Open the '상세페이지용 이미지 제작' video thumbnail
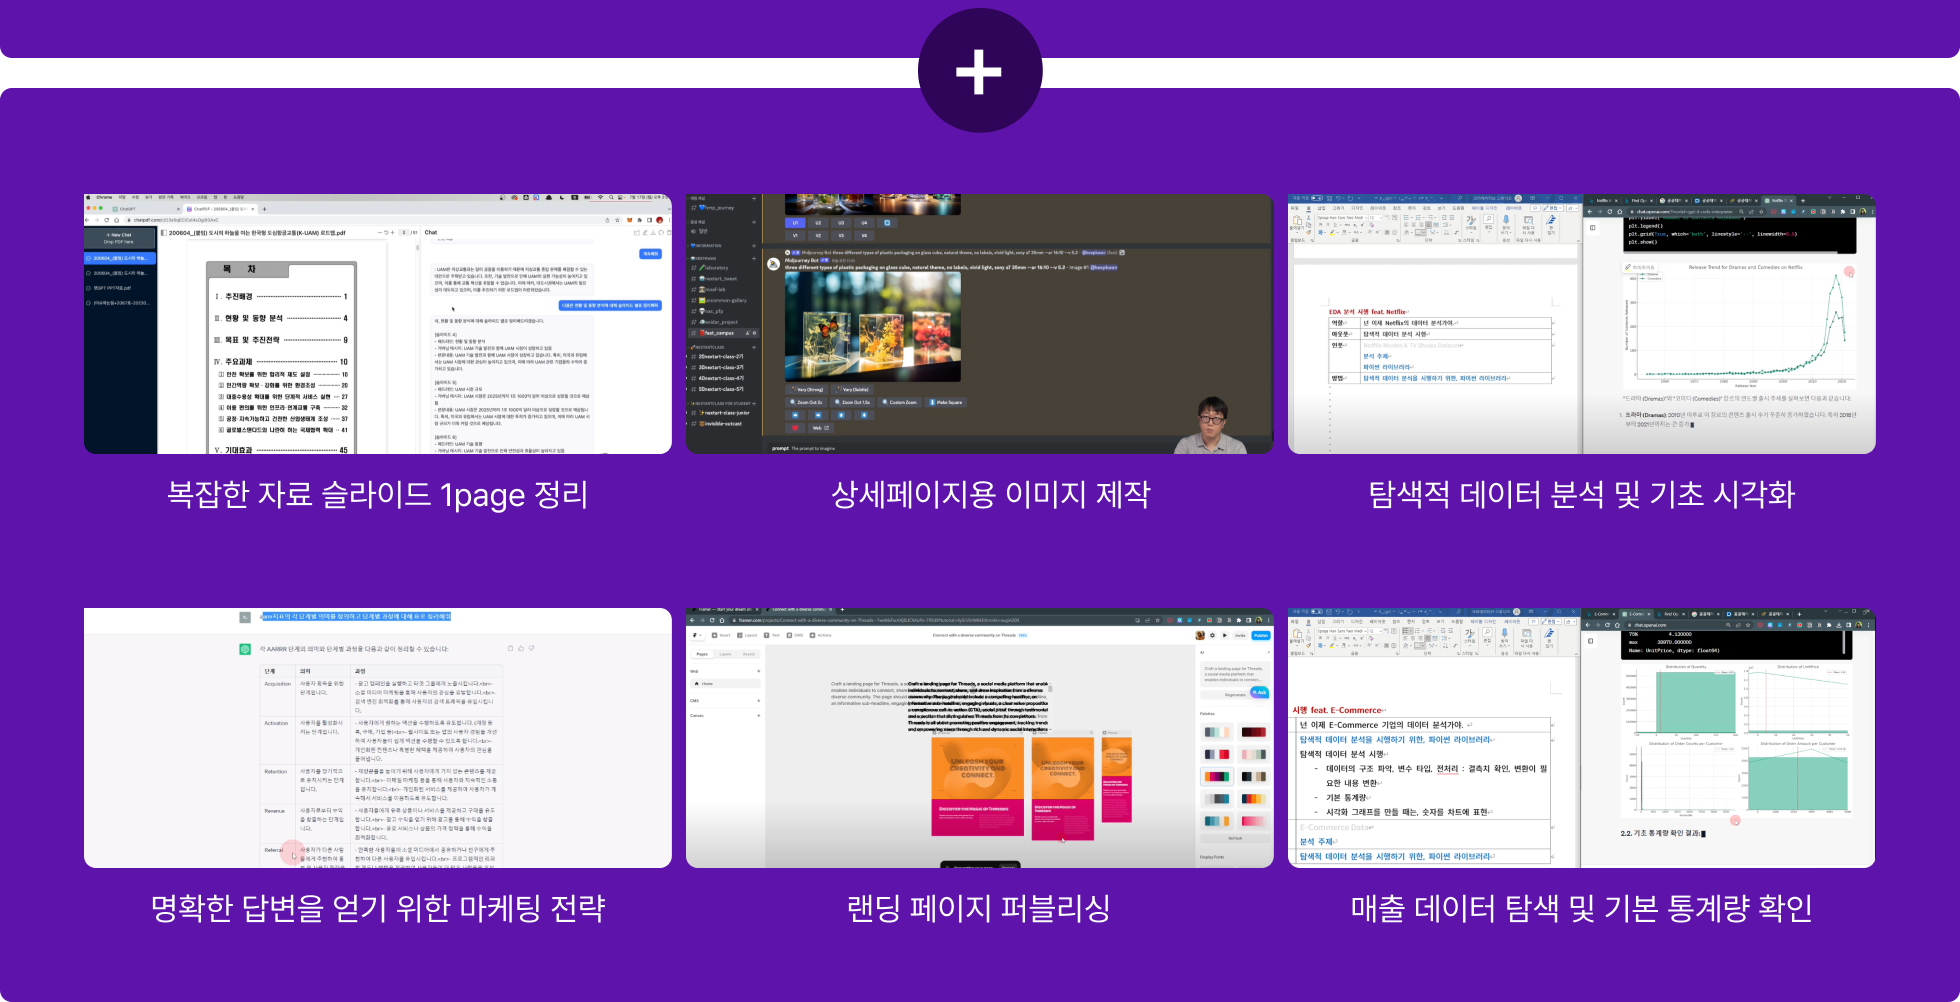 (980, 324)
